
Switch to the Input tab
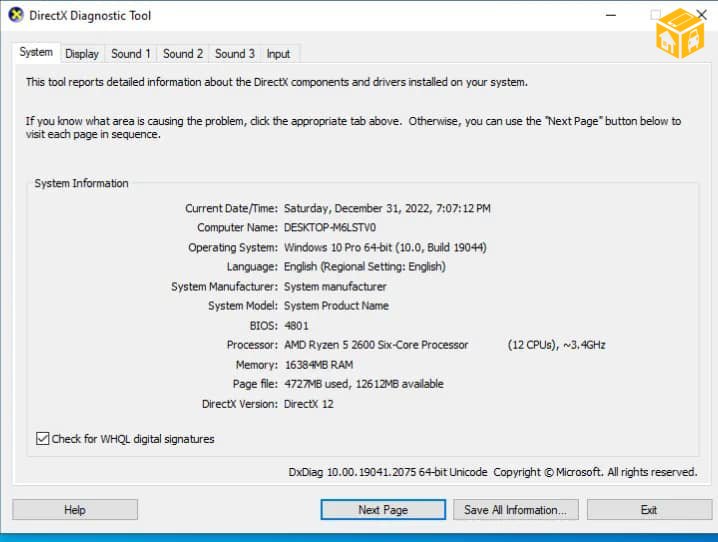click(x=279, y=54)
